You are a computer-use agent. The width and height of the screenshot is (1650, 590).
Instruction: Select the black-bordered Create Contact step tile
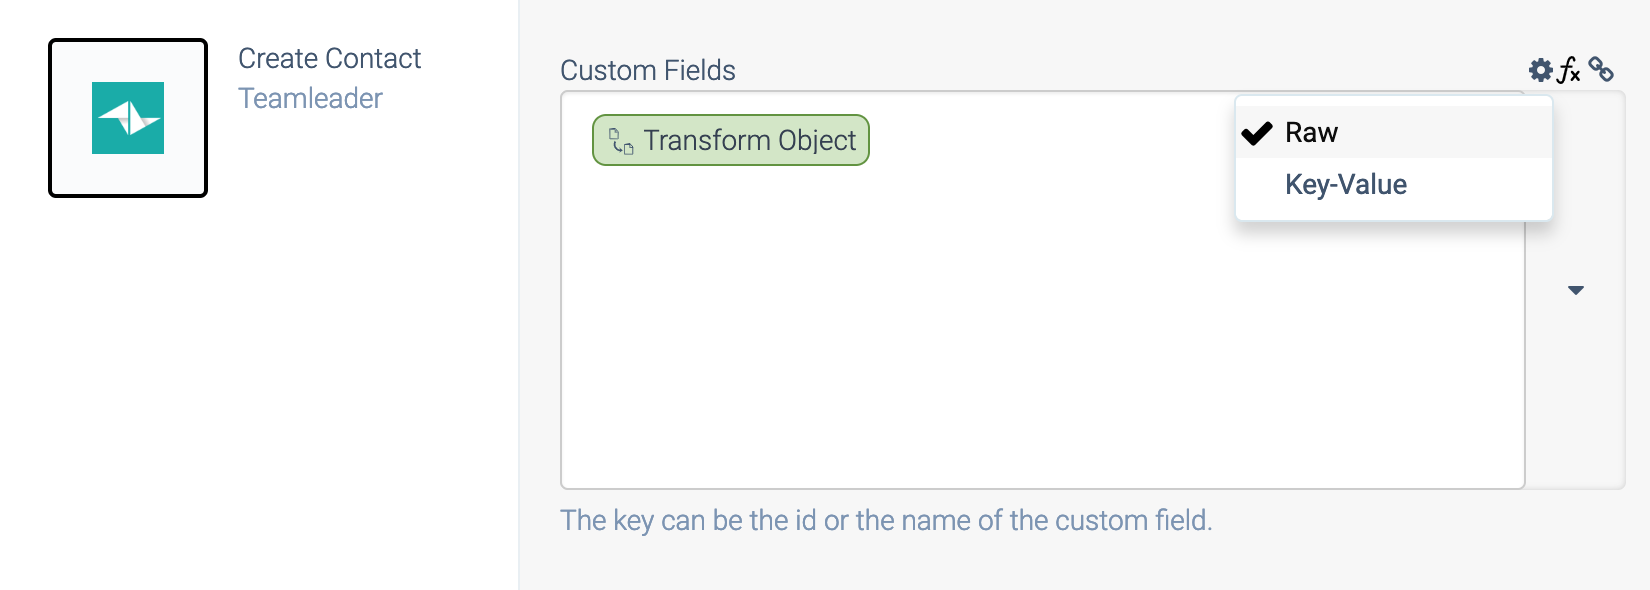tap(128, 118)
